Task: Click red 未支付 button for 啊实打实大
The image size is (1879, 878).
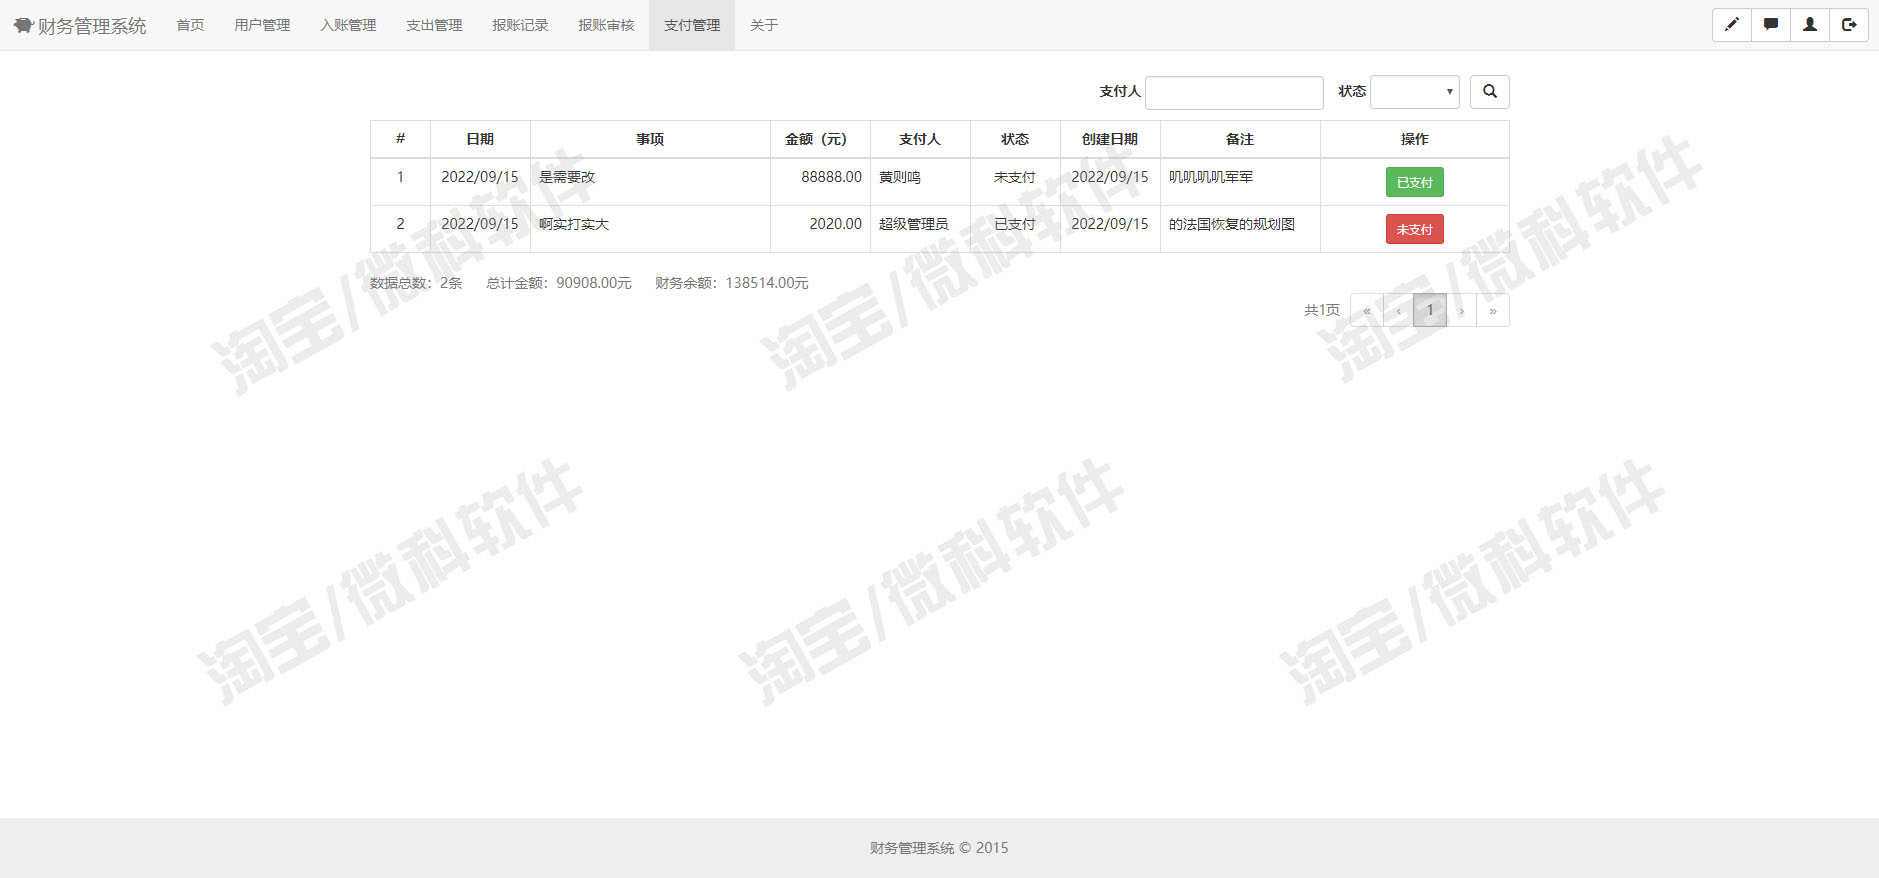Action: 1415,229
